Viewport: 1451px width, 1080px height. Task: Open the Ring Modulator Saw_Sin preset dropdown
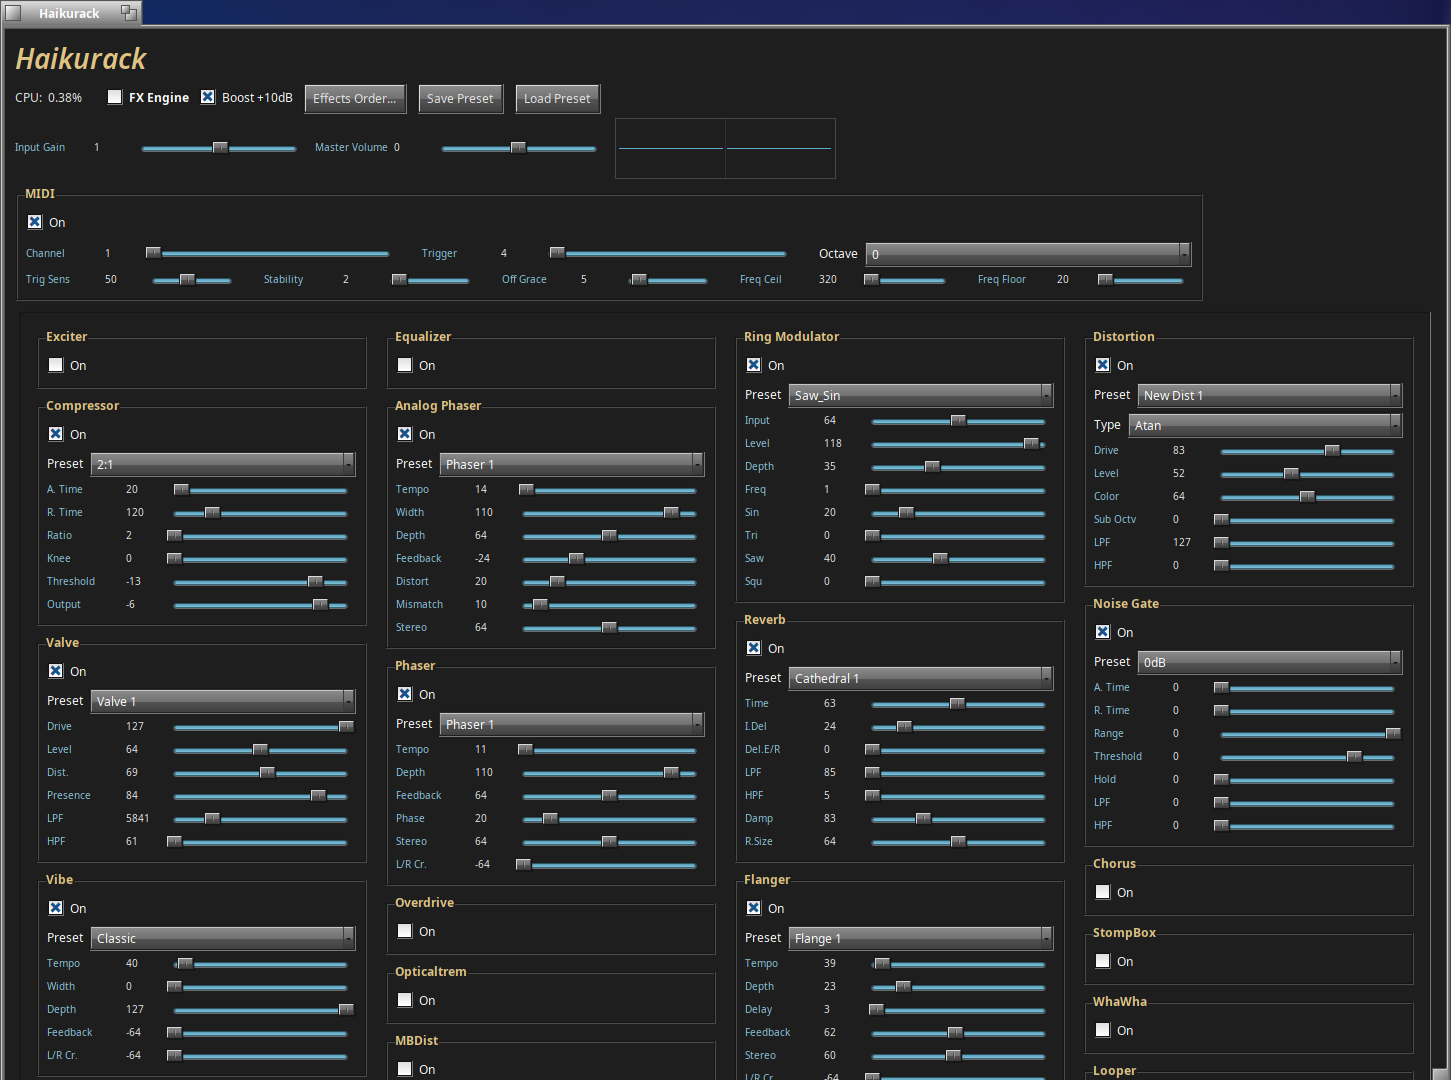(921, 395)
